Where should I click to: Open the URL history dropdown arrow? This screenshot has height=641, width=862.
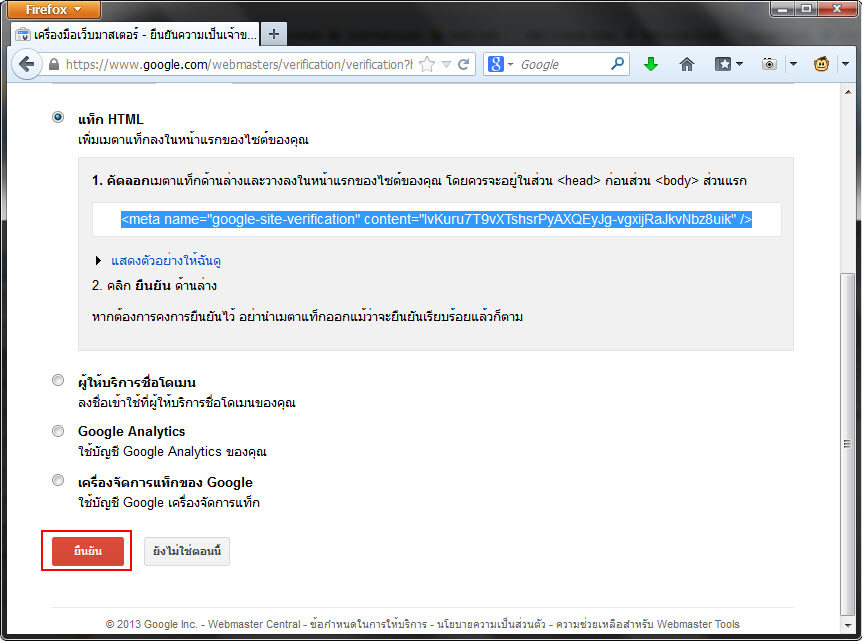[446, 65]
